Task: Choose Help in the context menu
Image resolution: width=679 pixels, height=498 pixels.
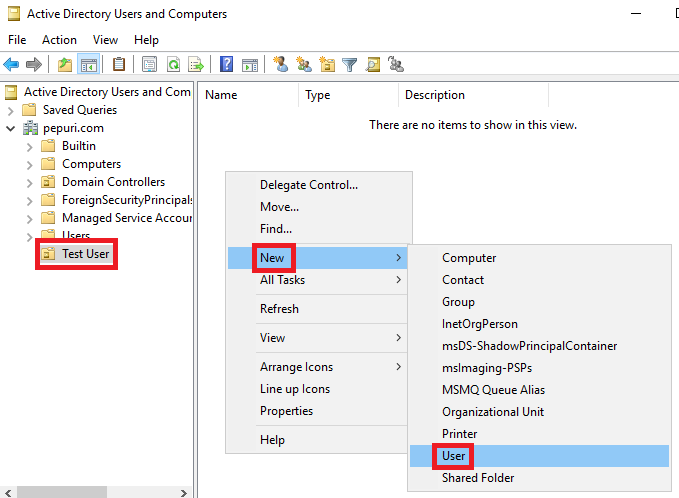Action: point(317,440)
